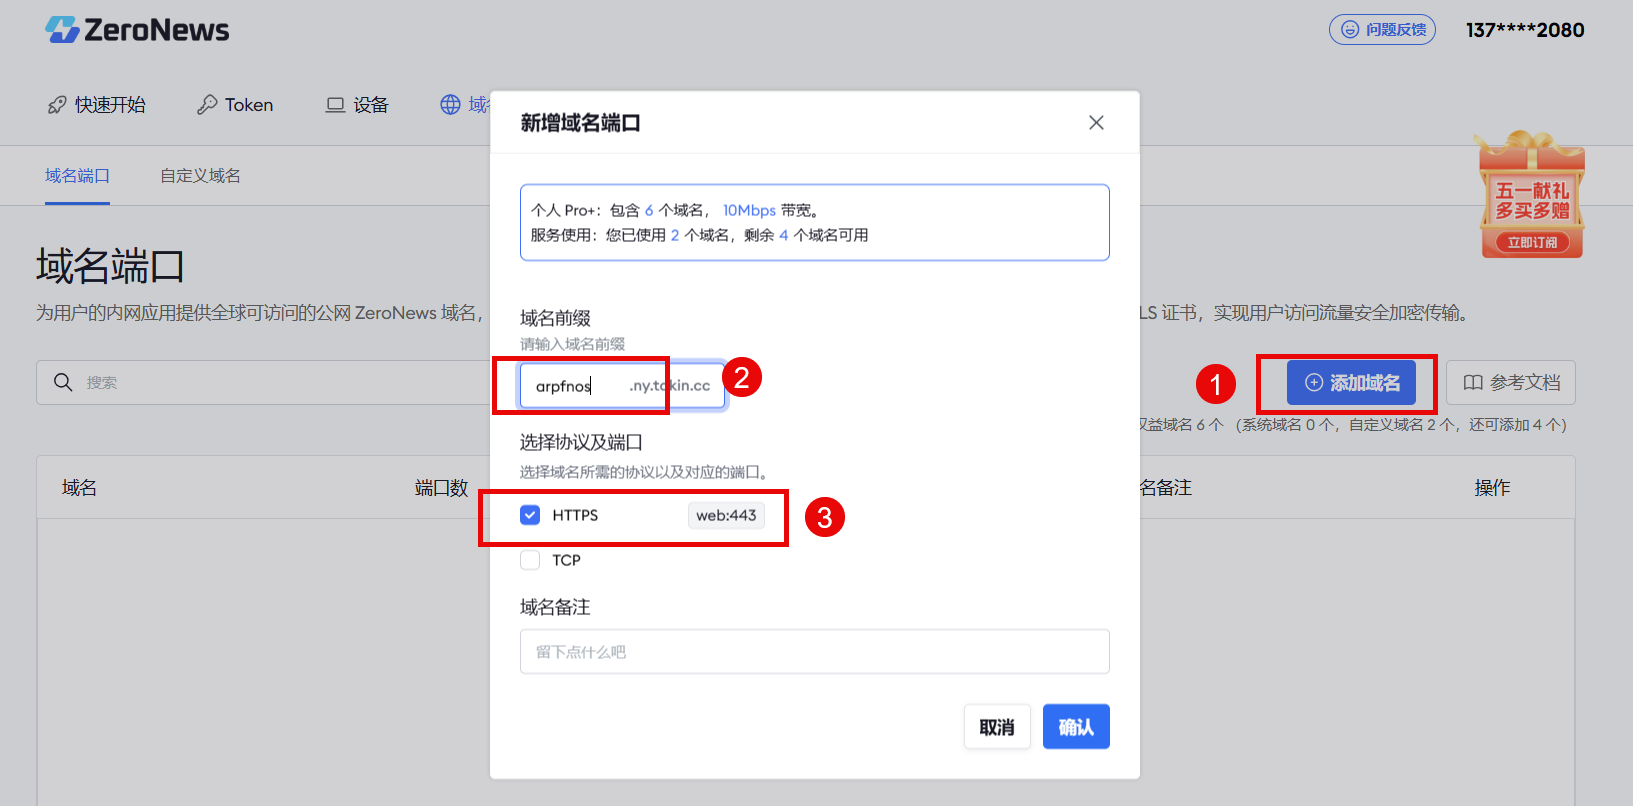This screenshot has height=806, width=1633.
Task: Click the 立即订阅 promo button
Action: tap(1531, 243)
